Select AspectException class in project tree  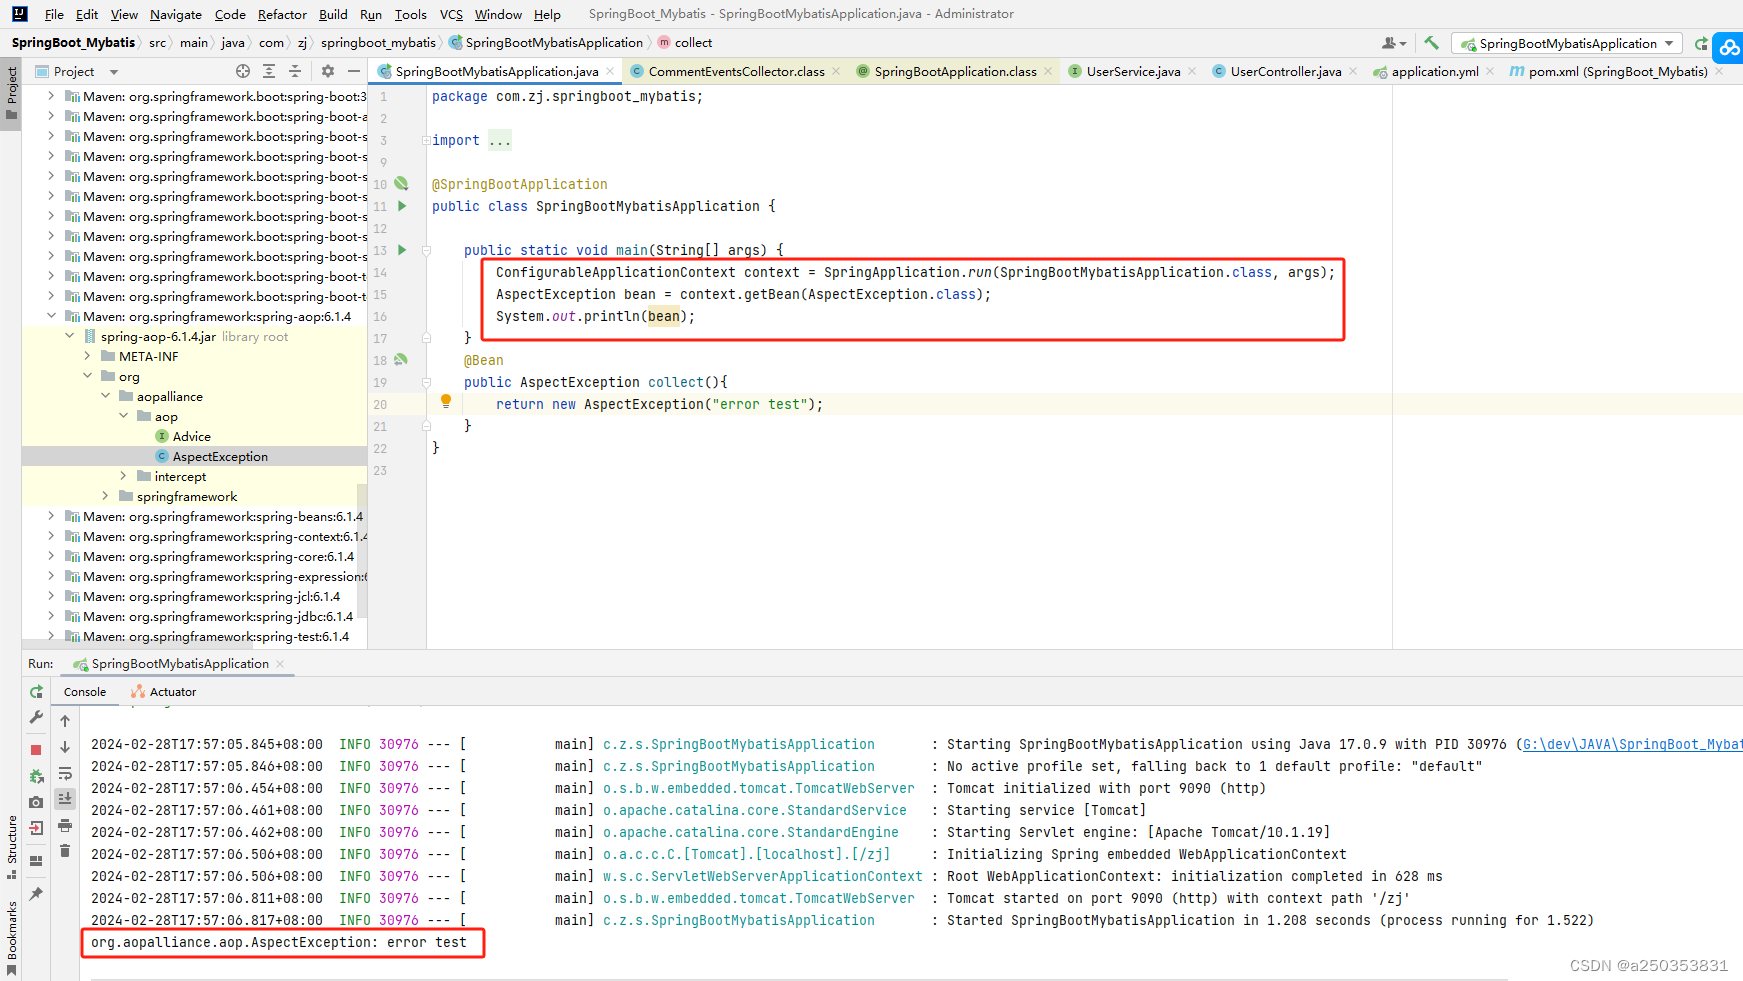click(219, 456)
